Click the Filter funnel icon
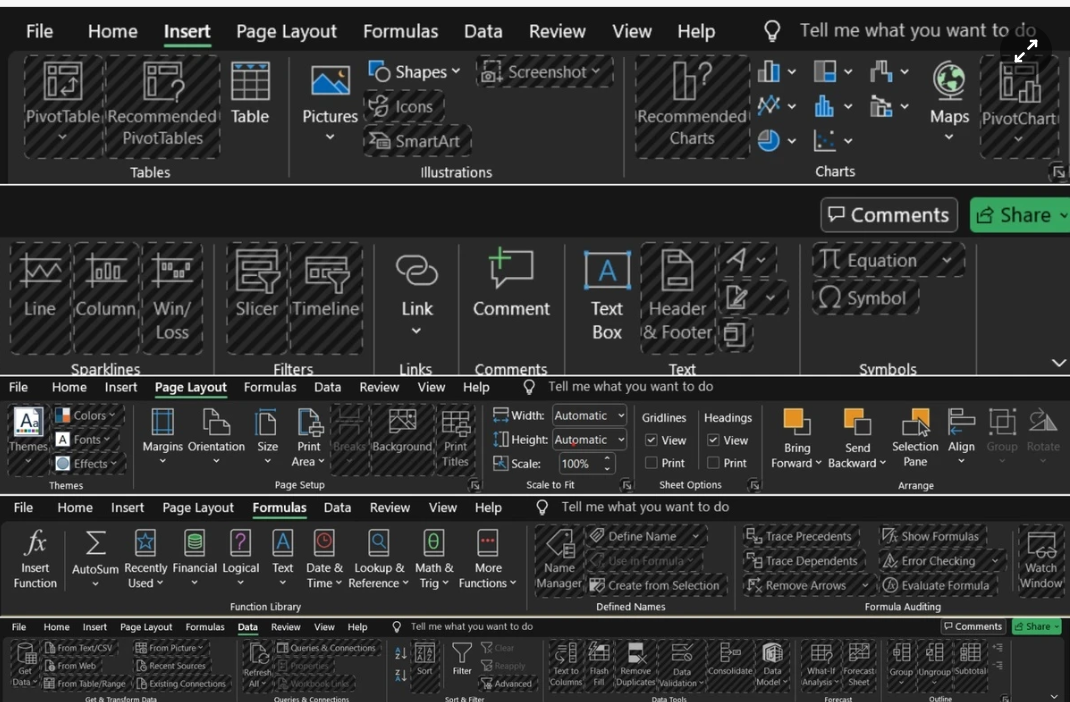1070x702 pixels. point(461,654)
